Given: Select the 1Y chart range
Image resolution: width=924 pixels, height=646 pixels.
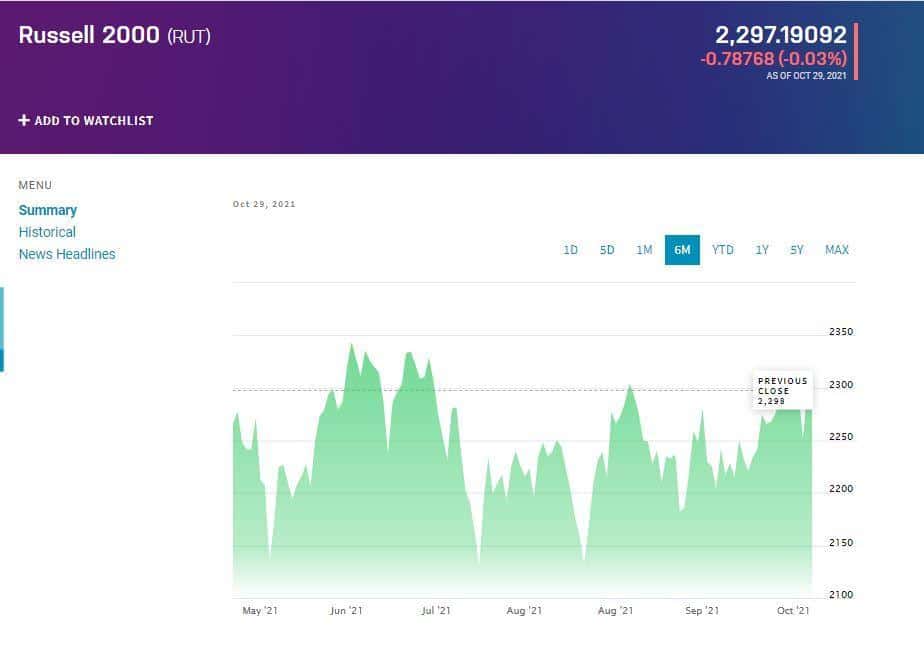Looking at the screenshot, I should point(762,250).
